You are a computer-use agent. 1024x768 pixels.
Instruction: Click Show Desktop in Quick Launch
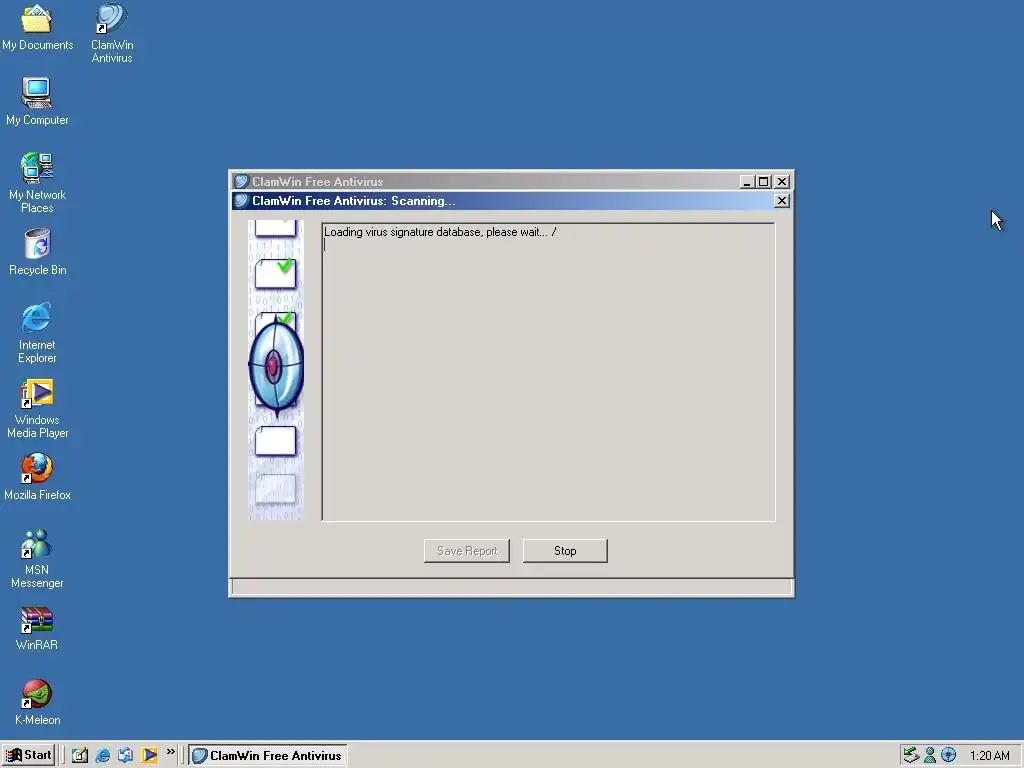click(80, 755)
